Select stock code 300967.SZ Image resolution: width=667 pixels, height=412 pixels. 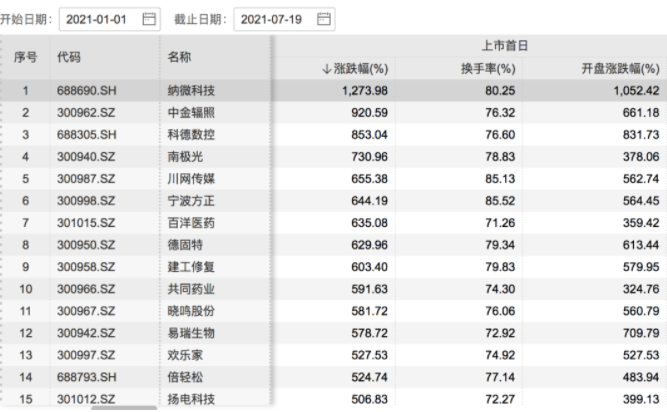[86, 311]
